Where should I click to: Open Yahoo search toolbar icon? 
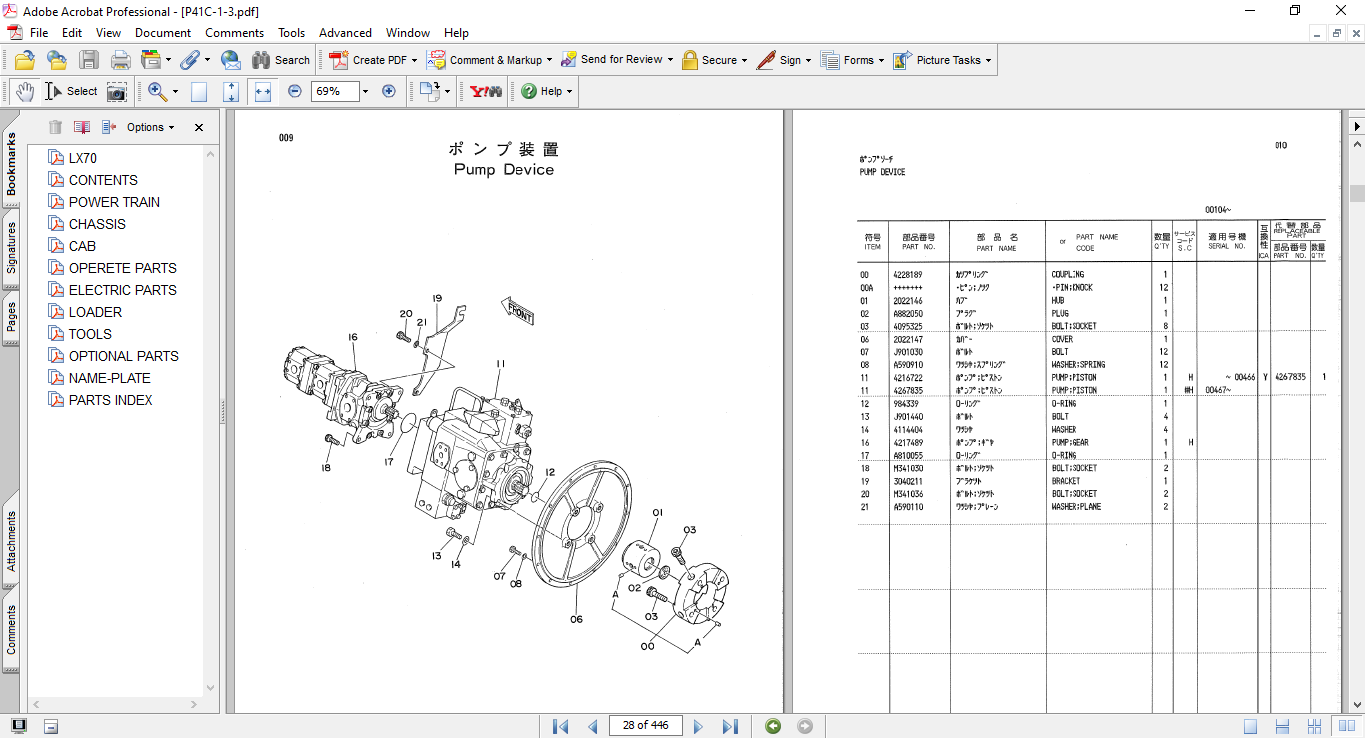(x=486, y=91)
